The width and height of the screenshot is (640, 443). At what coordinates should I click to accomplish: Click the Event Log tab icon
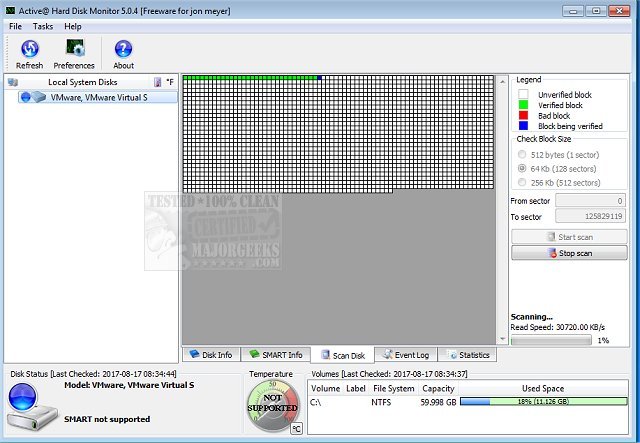tap(388, 354)
